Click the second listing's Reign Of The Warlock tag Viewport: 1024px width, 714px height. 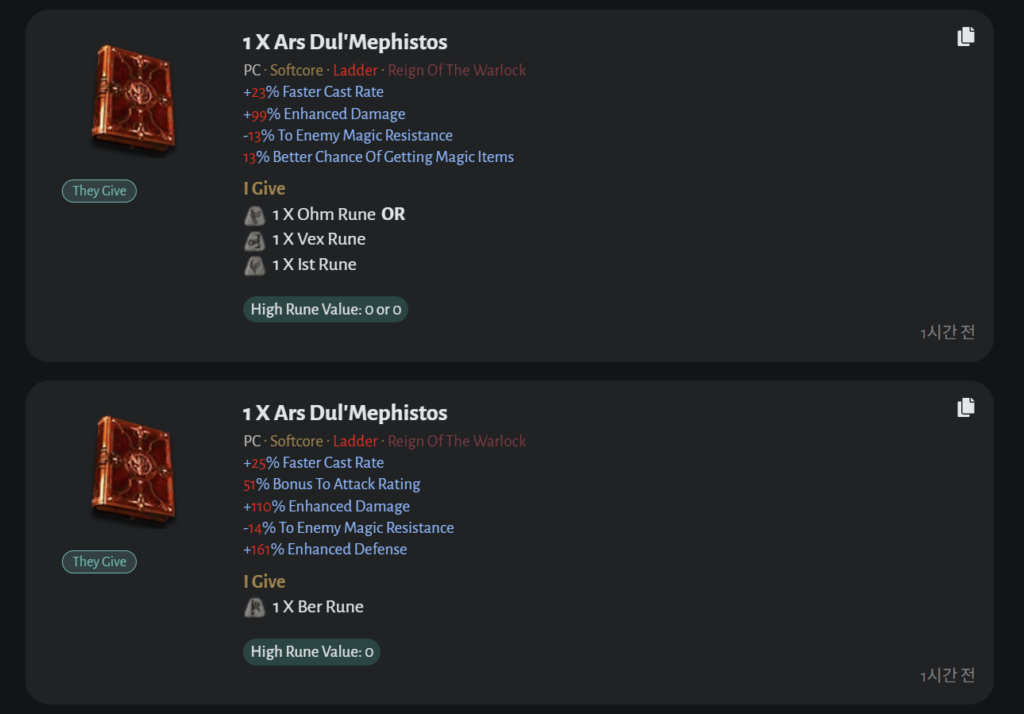point(457,442)
